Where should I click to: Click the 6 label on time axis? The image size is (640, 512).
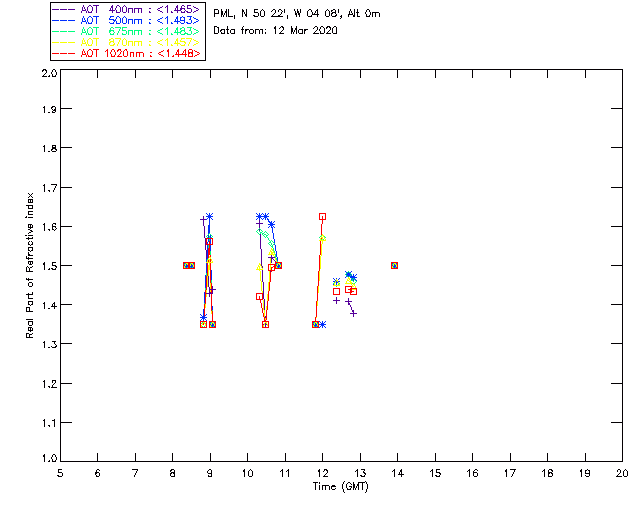click(98, 473)
